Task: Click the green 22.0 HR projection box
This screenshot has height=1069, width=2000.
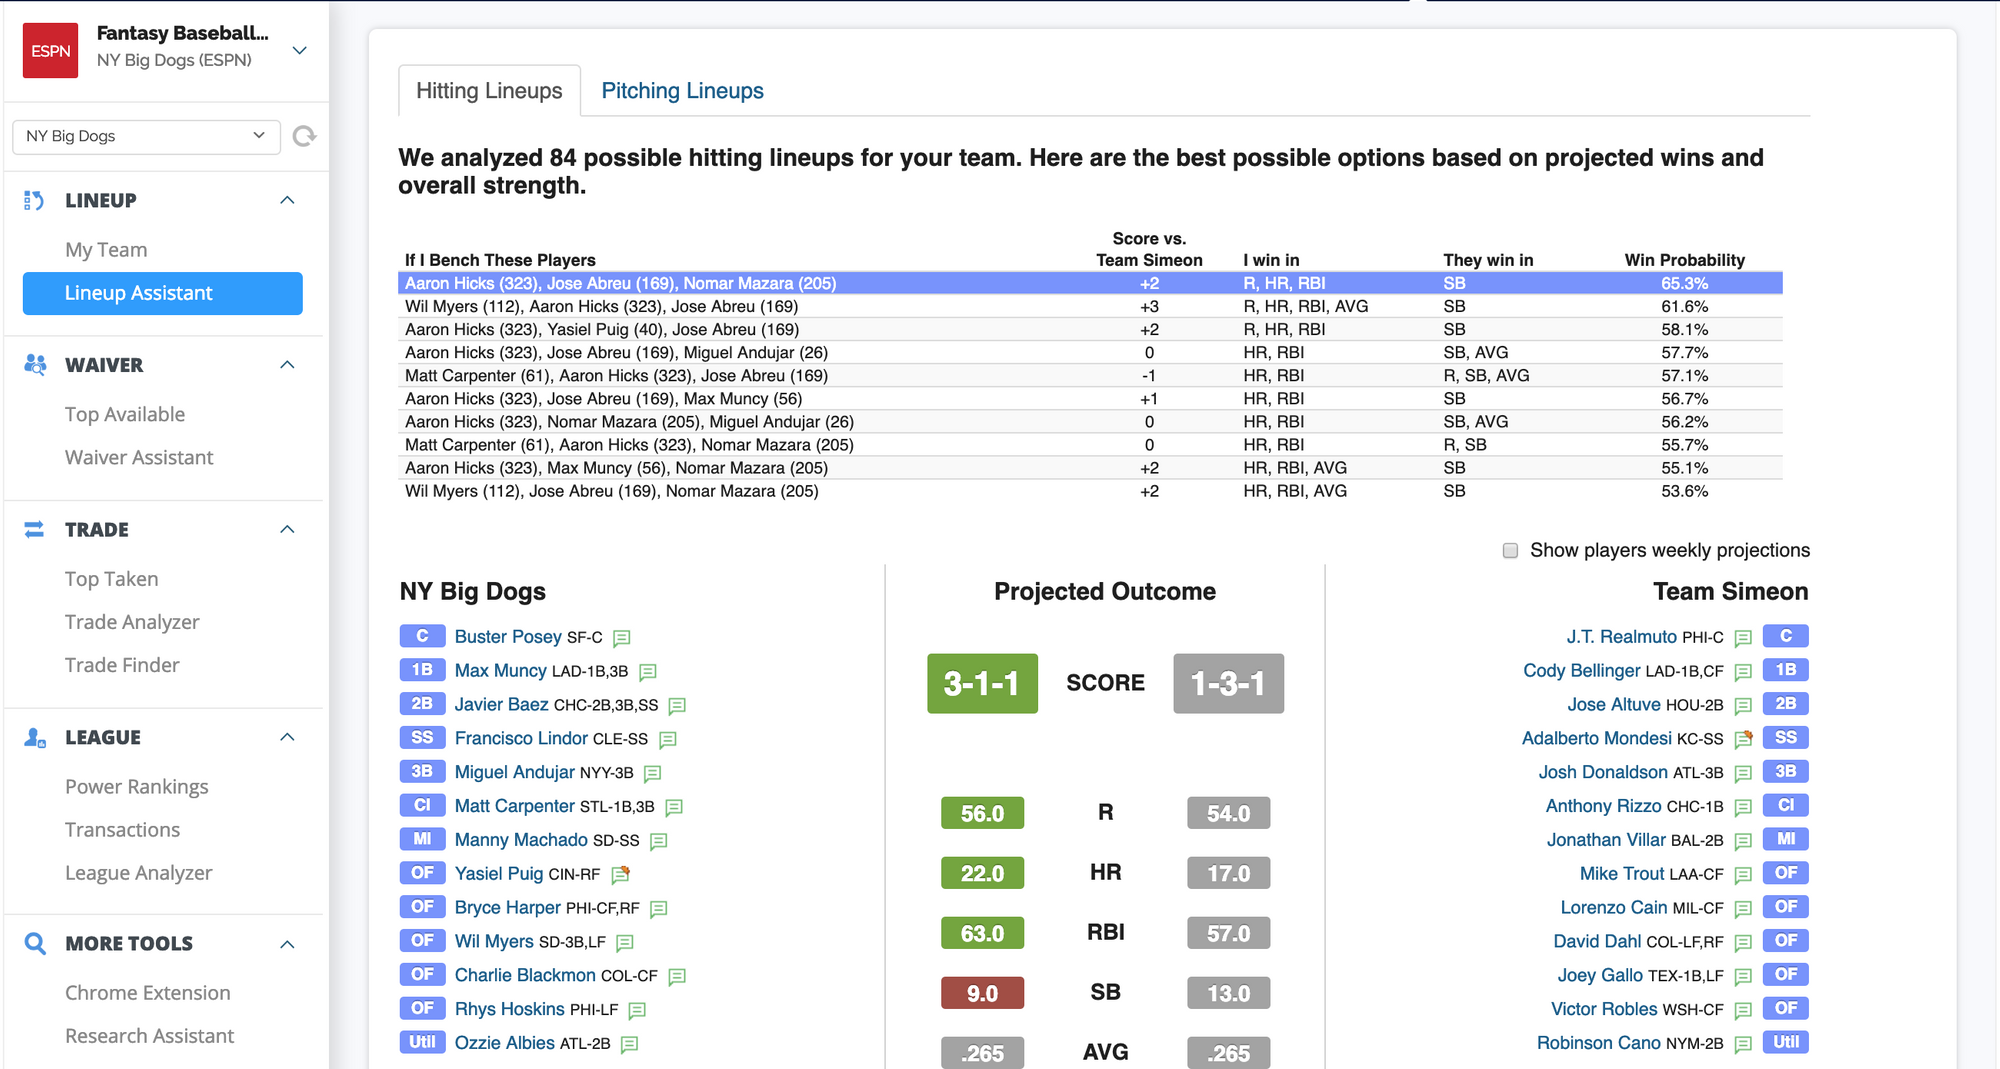Action: tap(982, 873)
